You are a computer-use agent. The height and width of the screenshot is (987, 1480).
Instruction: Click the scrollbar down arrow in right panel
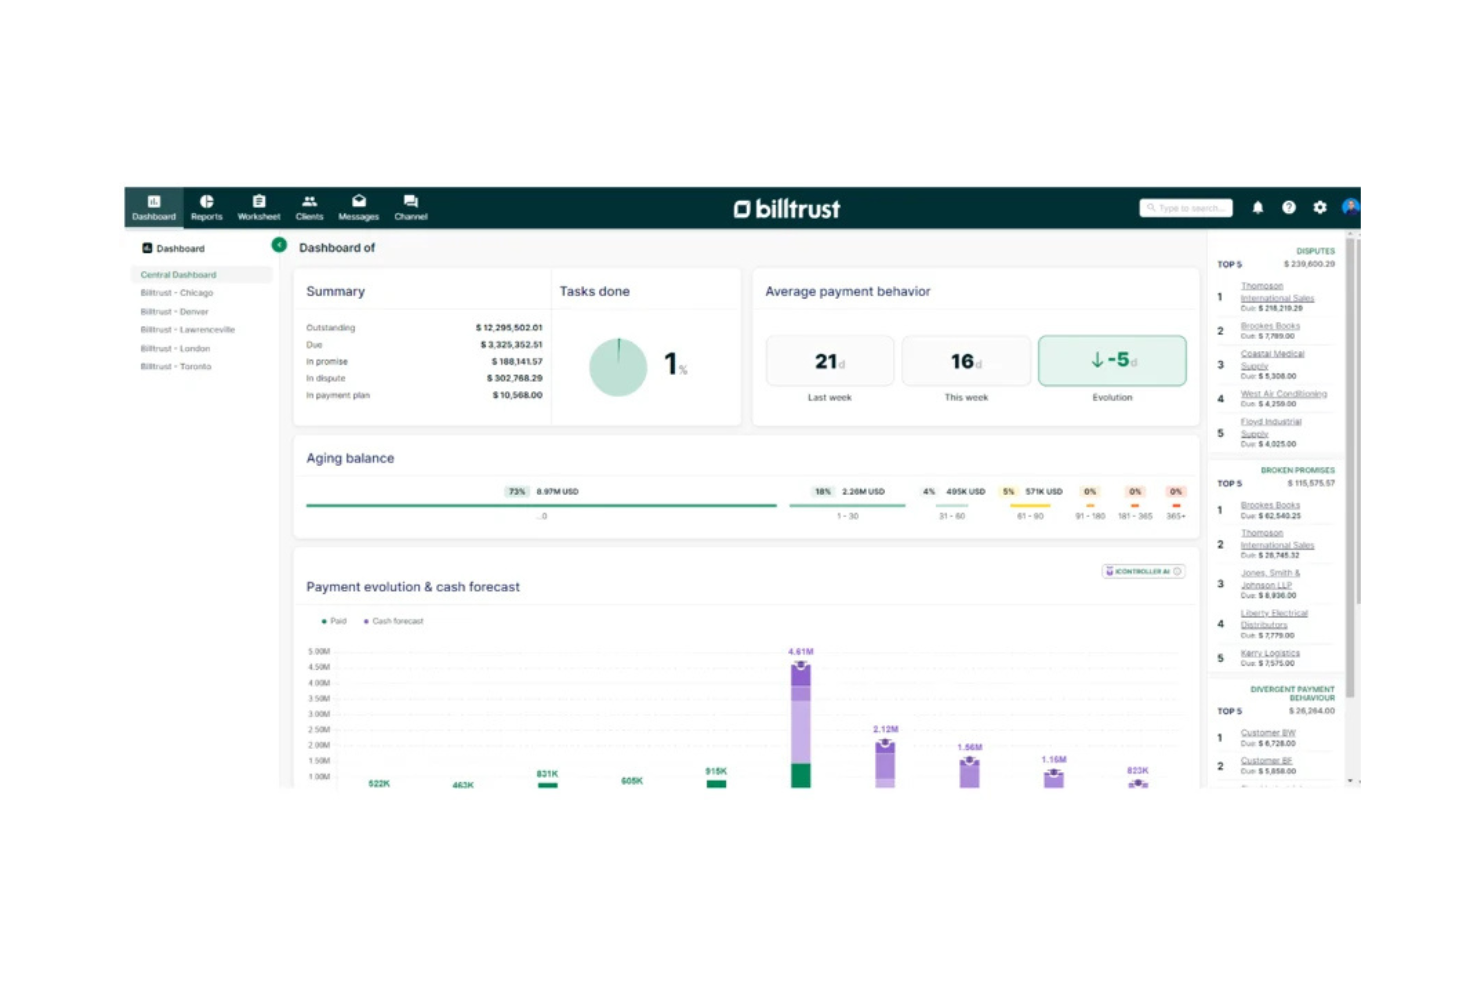(x=1350, y=781)
